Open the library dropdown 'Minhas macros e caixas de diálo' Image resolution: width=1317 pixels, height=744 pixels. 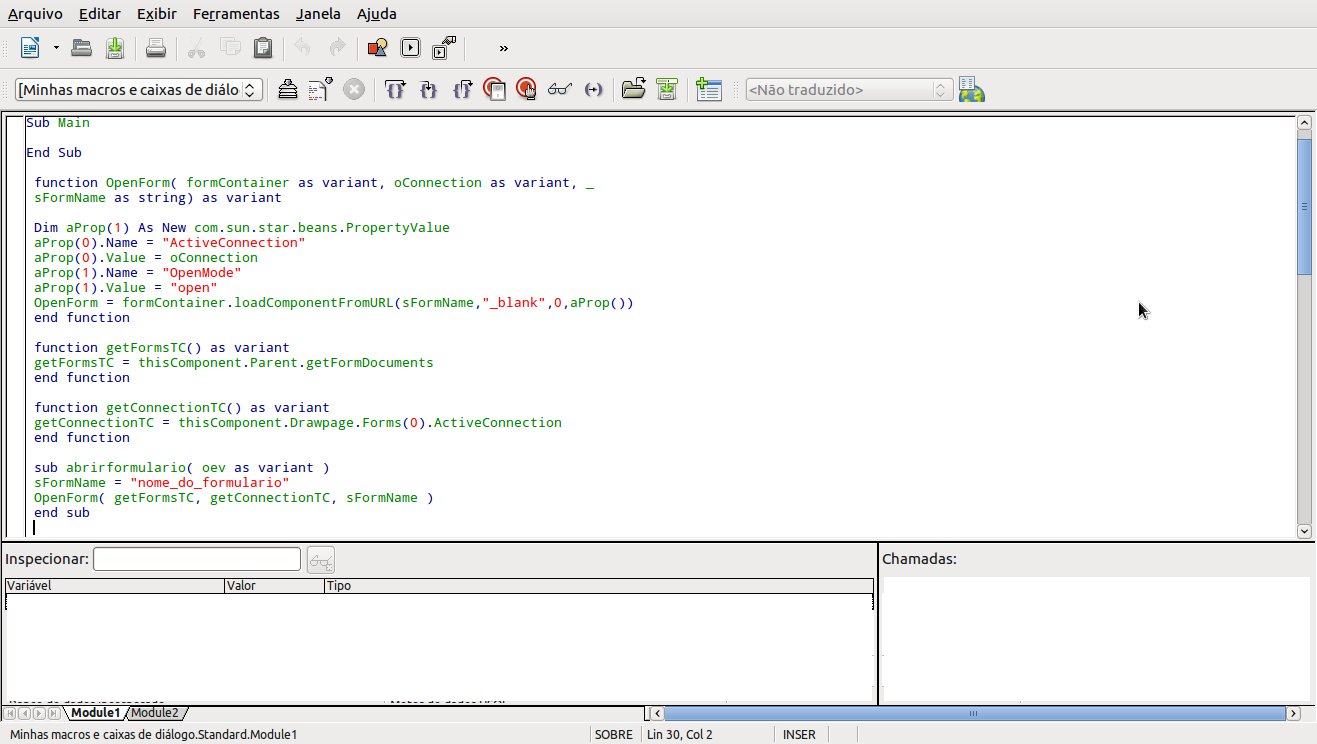point(140,89)
